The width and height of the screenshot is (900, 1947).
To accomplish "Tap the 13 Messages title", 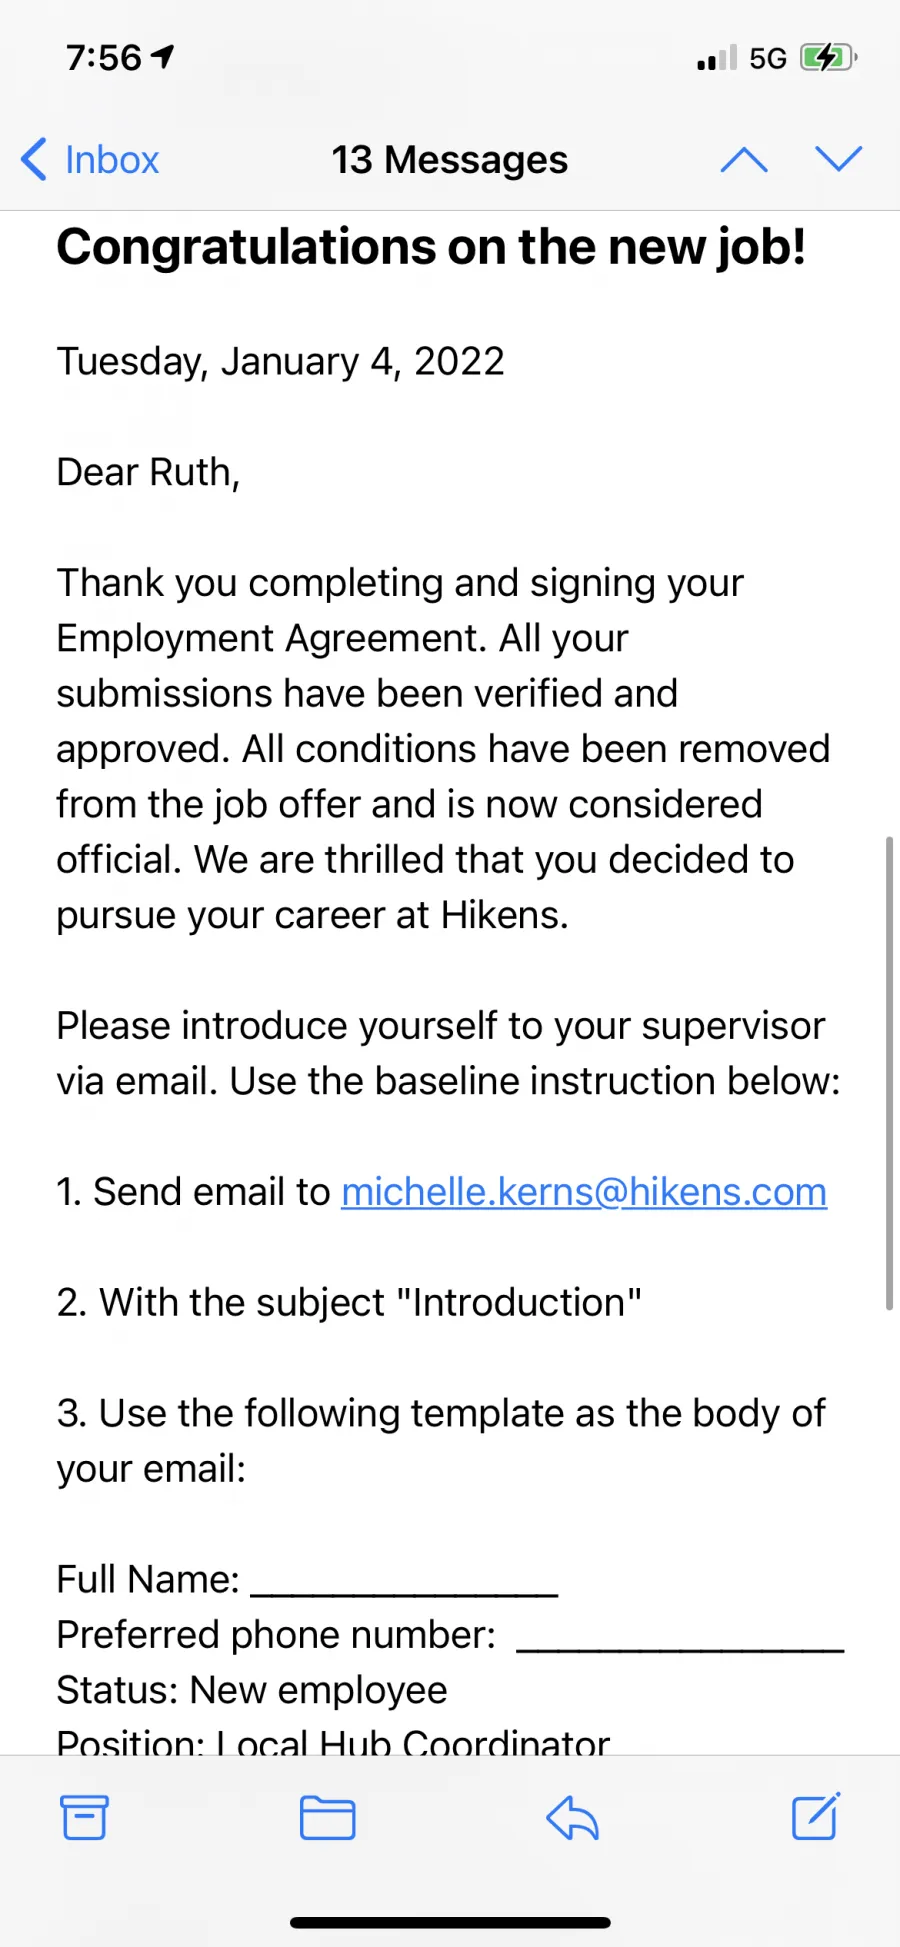I will click(450, 160).
